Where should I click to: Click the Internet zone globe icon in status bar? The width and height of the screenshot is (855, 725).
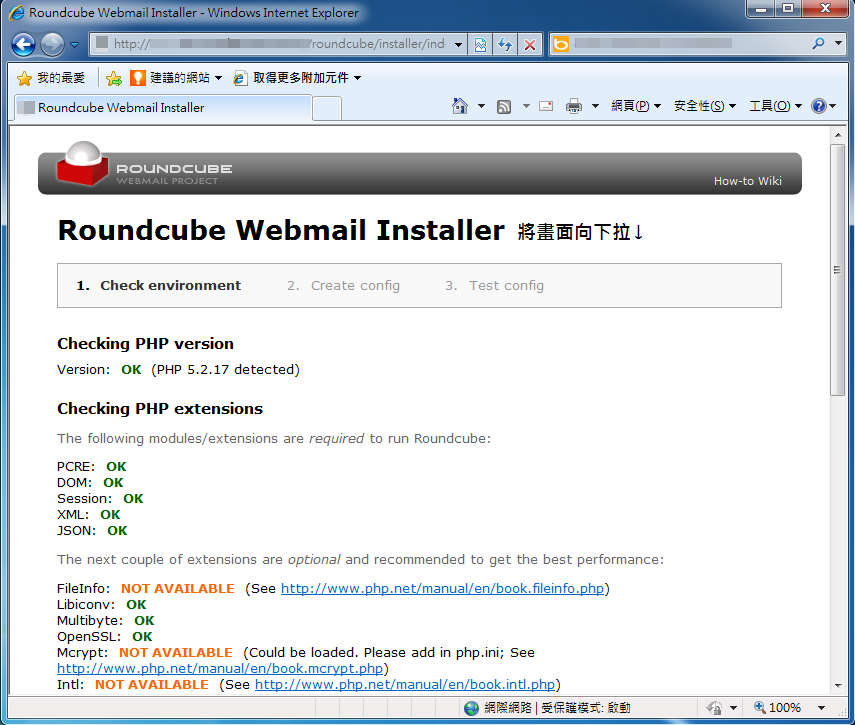click(x=471, y=708)
